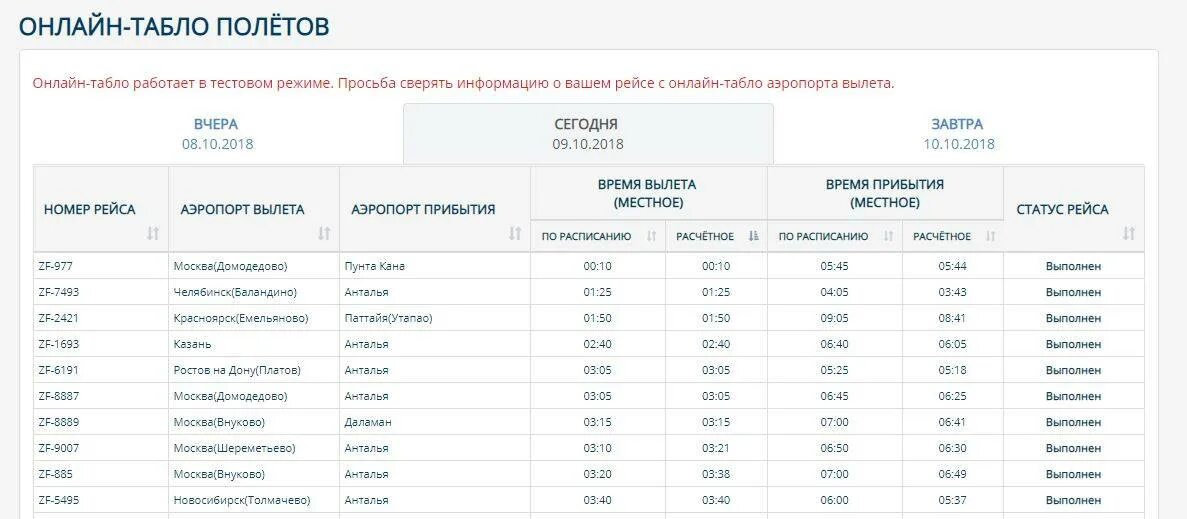1187x519 pixels.
Task: Open ЗАВТРА 10.10.2018 tab
Action: pos(958,134)
